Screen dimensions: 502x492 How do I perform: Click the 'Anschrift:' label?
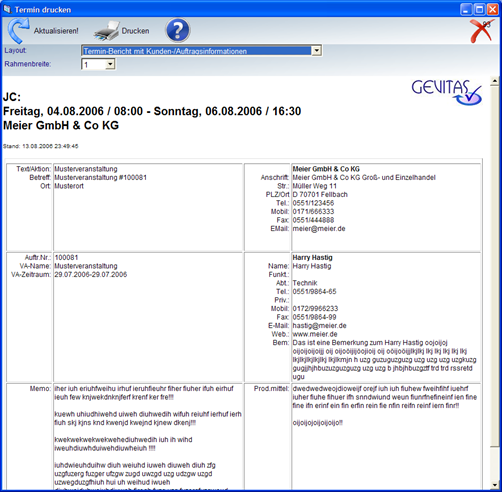tap(275, 177)
